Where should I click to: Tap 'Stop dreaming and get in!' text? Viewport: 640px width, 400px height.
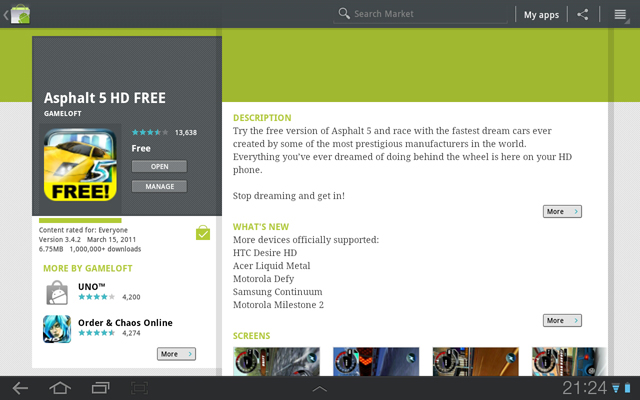[289, 196]
